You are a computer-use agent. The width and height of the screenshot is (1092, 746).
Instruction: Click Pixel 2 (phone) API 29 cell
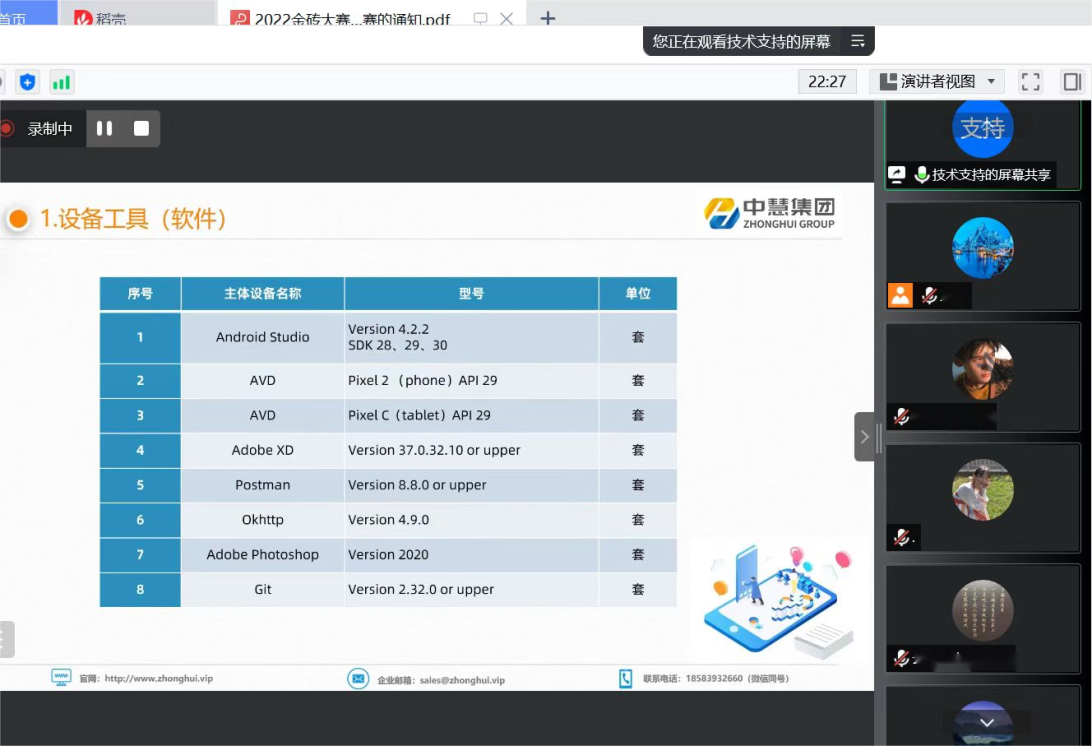[471, 380]
